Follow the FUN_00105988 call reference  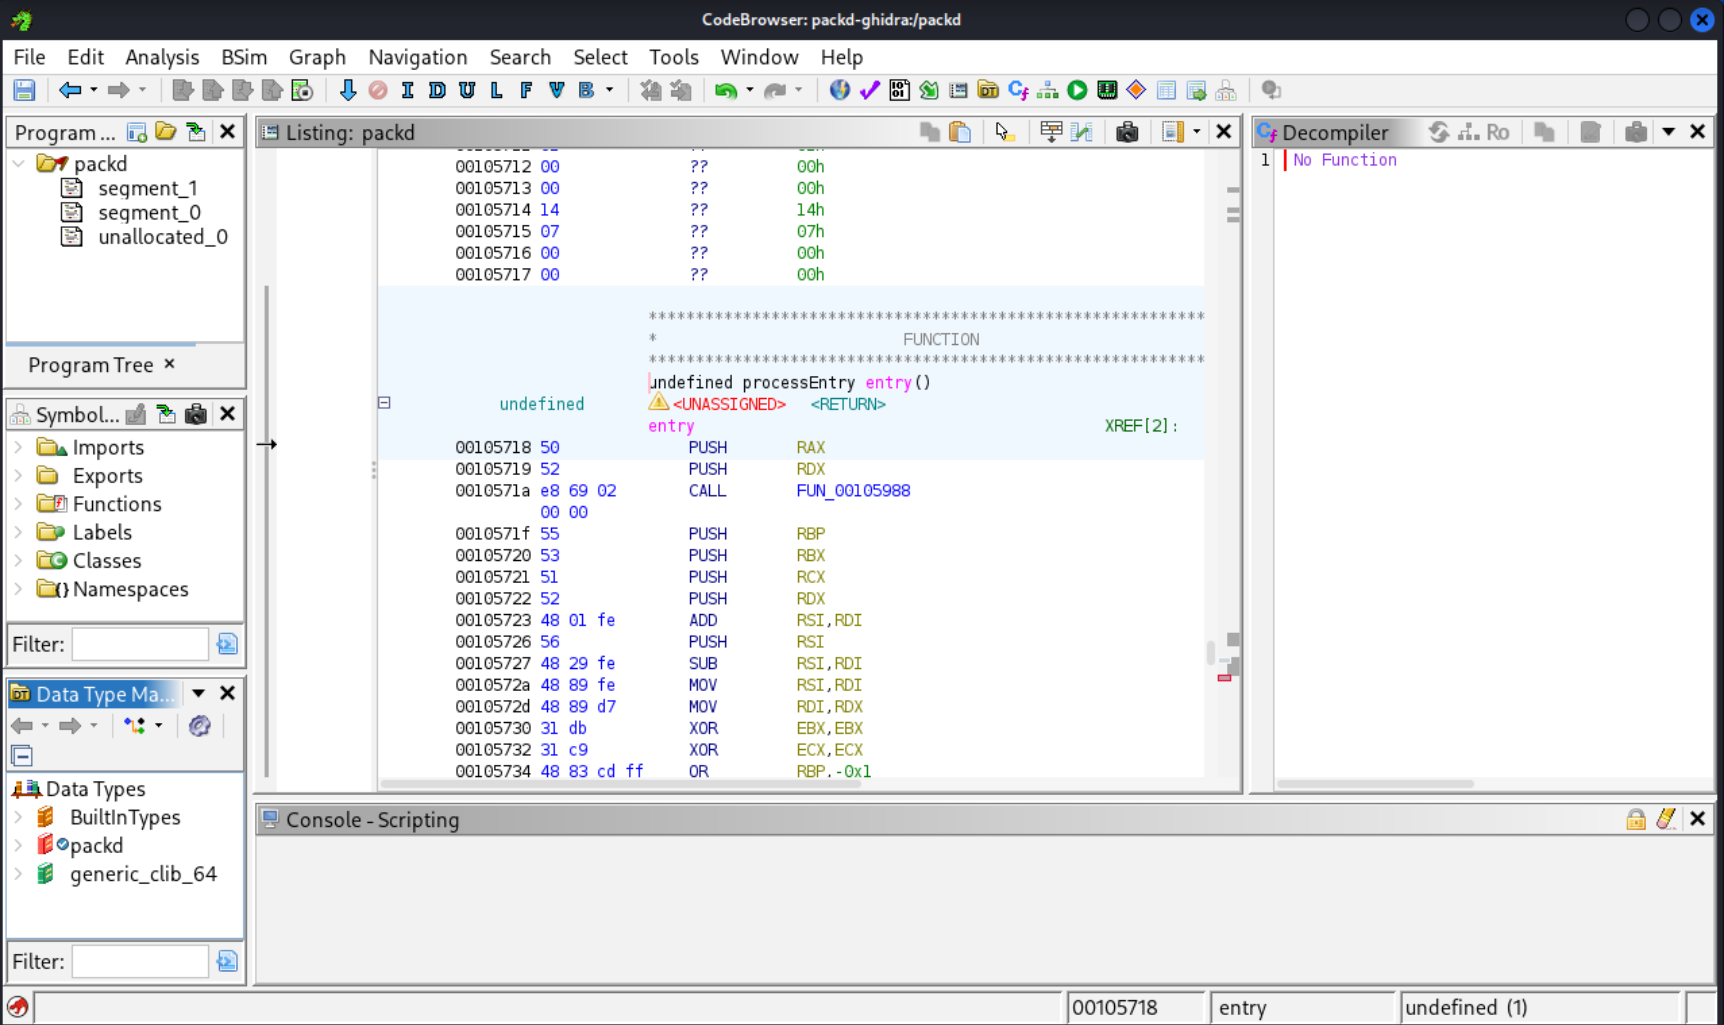click(x=852, y=491)
